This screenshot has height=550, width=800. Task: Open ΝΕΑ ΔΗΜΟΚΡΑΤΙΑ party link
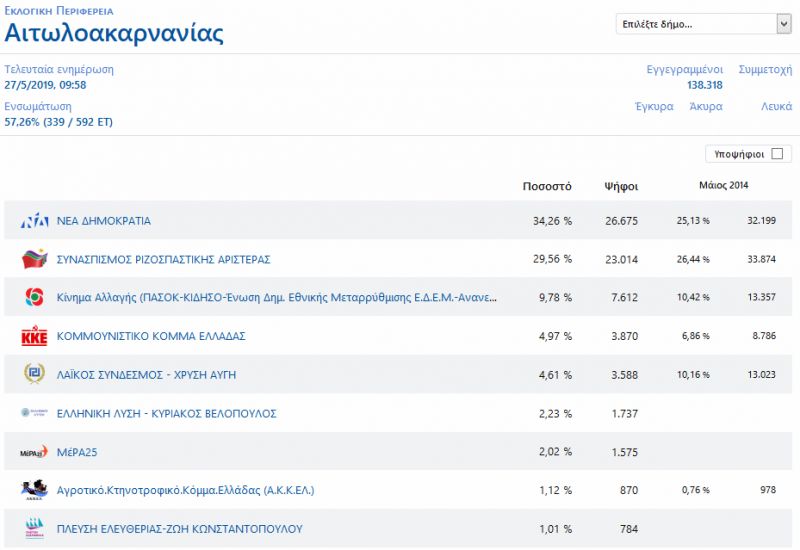point(104,221)
